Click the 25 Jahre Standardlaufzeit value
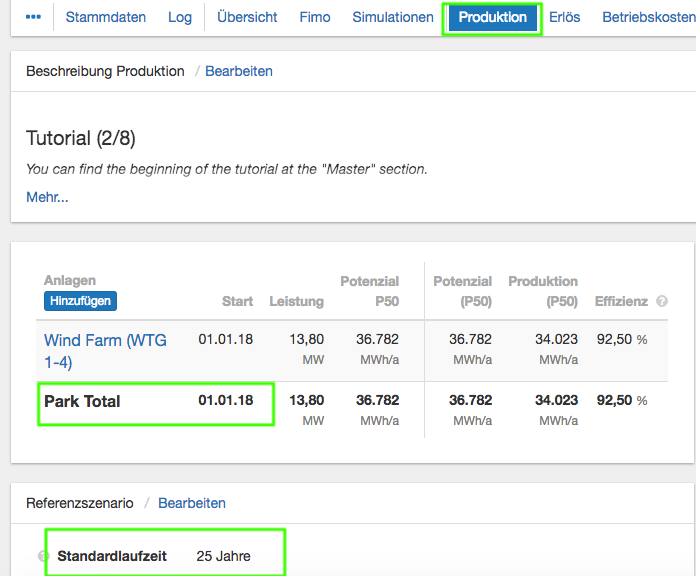This screenshot has width=696, height=576. pyautogui.click(x=223, y=556)
